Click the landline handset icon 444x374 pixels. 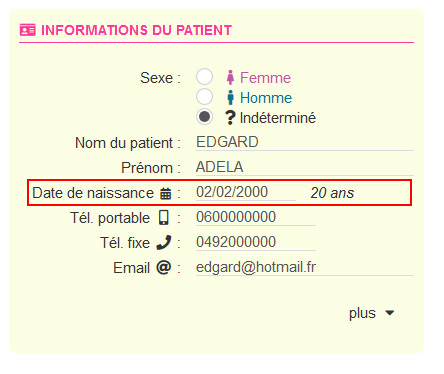click(164, 242)
